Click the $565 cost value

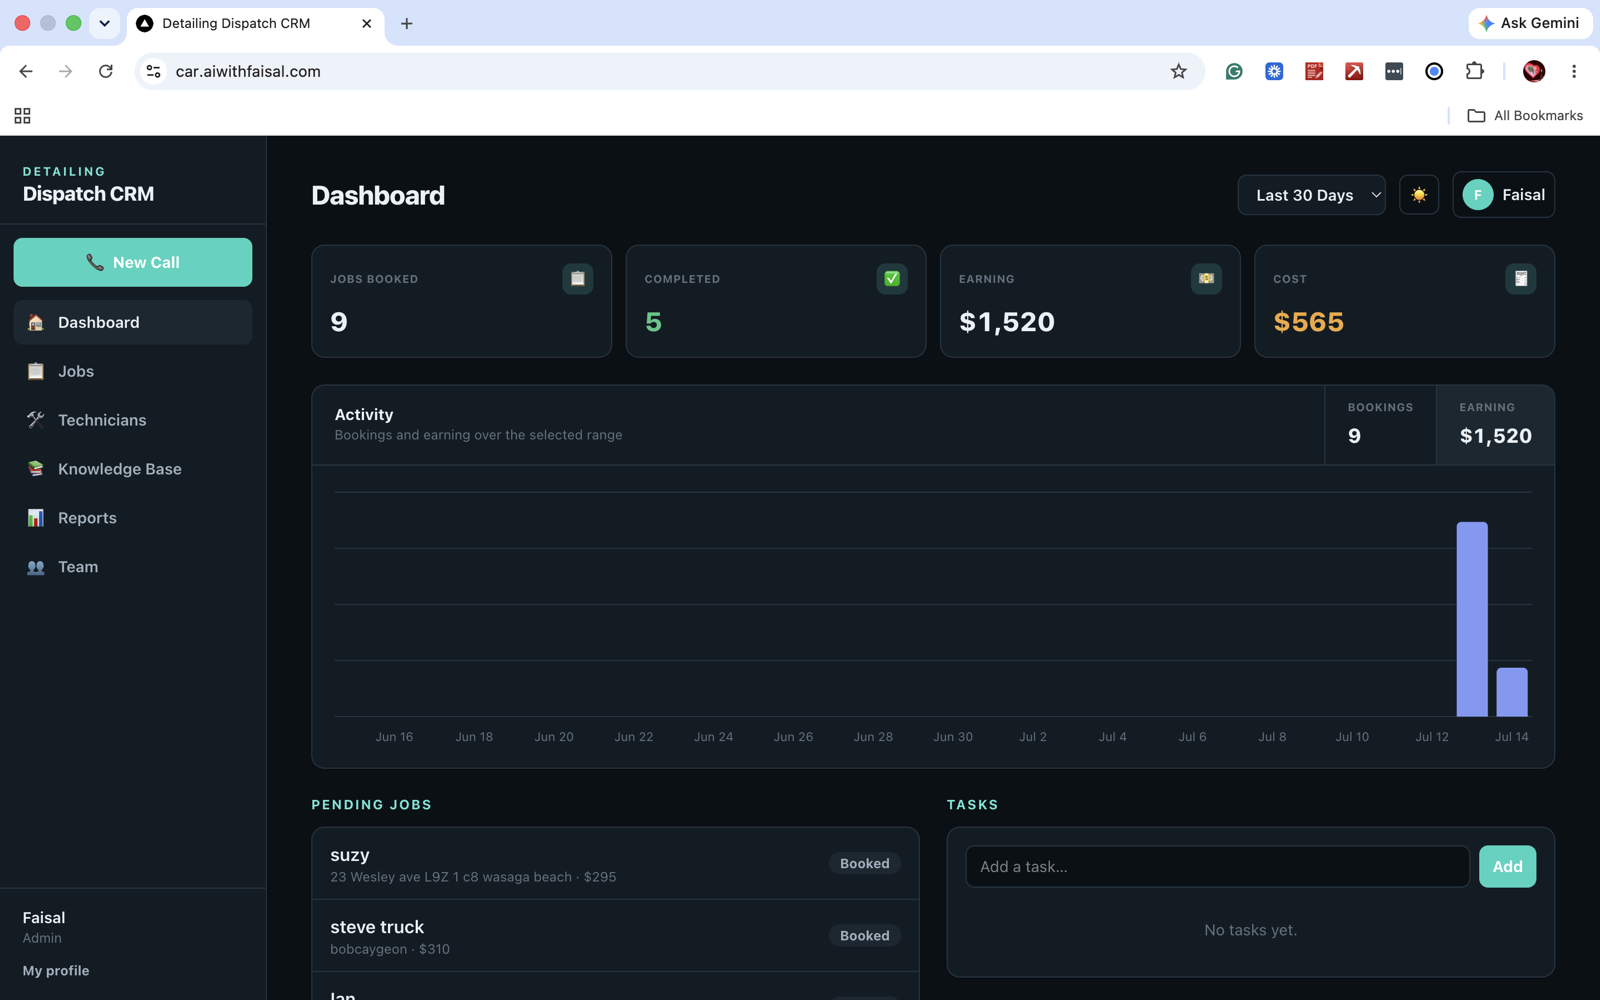point(1308,322)
